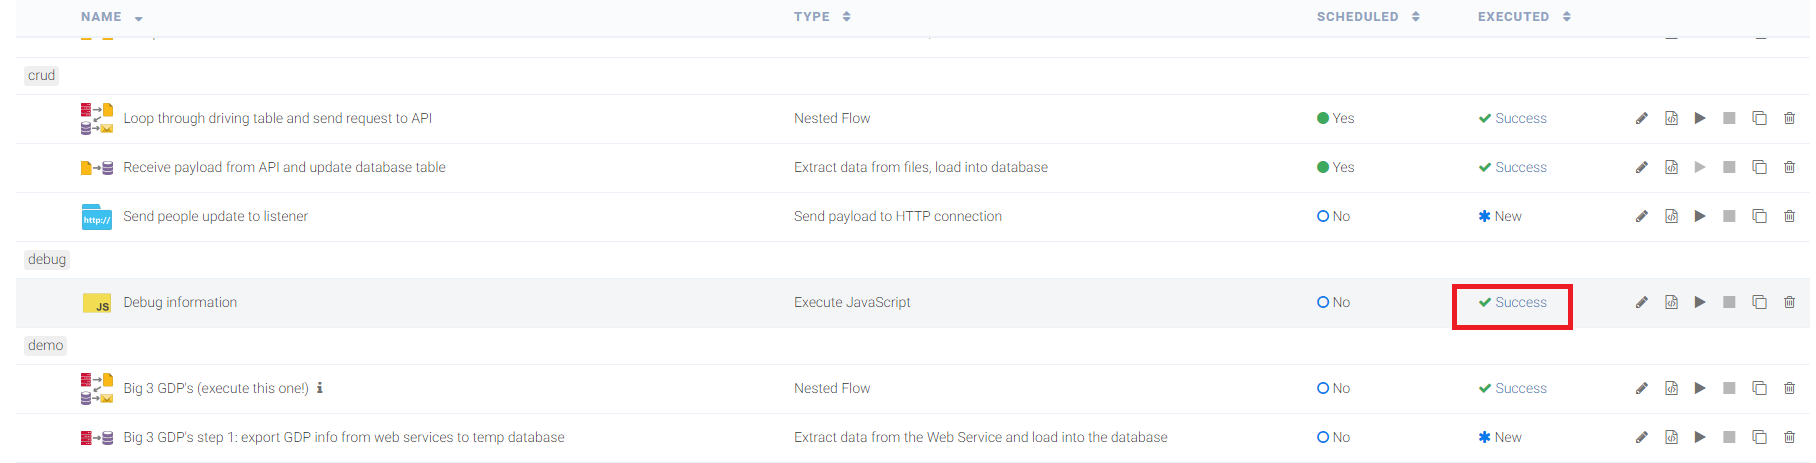Toggle the No schedule status for Debug information
Screen dimensions: 1816x463
(1333, 303)
